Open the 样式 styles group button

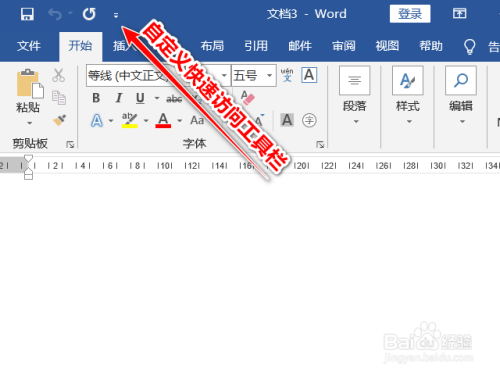[x=408, y=95]
